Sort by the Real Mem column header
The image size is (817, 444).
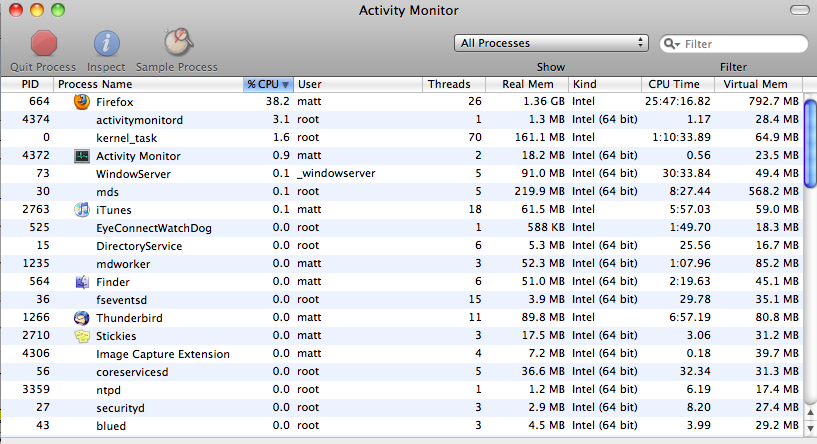[527, 84]
